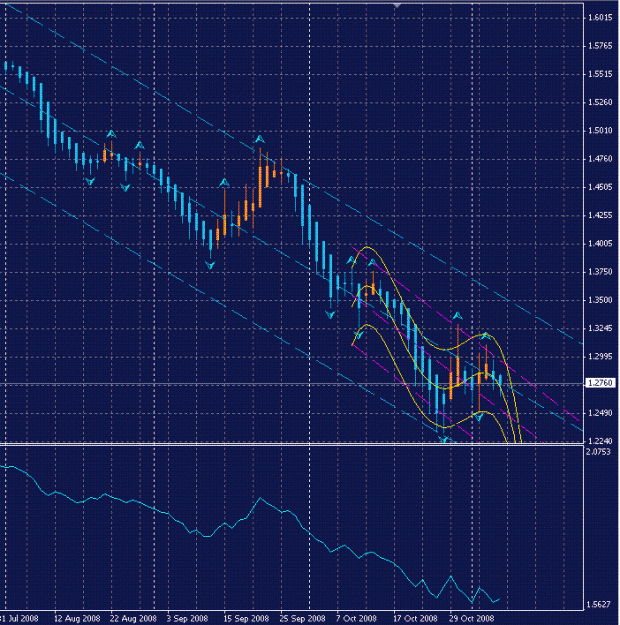Select indicator window upper value 2.0753
Screen dimensions: 620x625
click(x=598, y=452)
